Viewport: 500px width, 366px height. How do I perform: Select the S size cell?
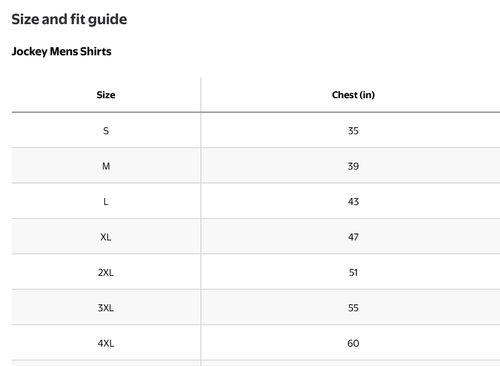pos(106,131)
